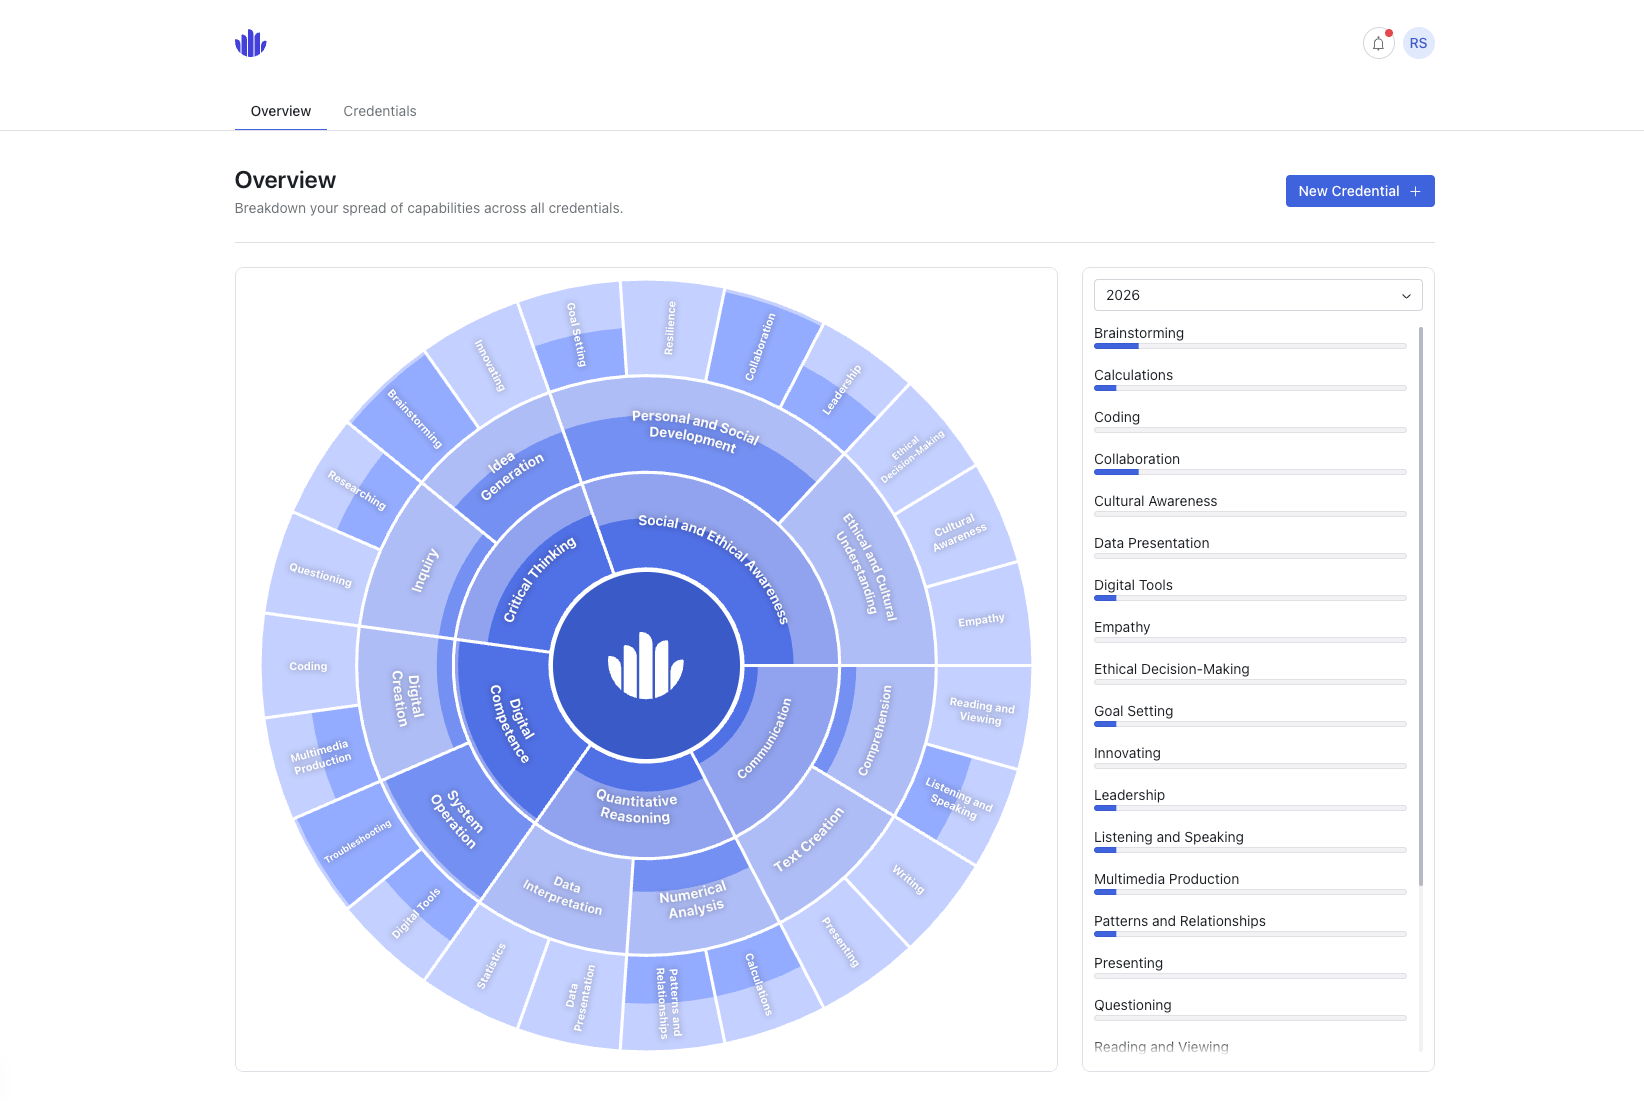Click the center logo of the sunburst chart
This screenshot has height=1101, width=1644.
pos(646,666)
